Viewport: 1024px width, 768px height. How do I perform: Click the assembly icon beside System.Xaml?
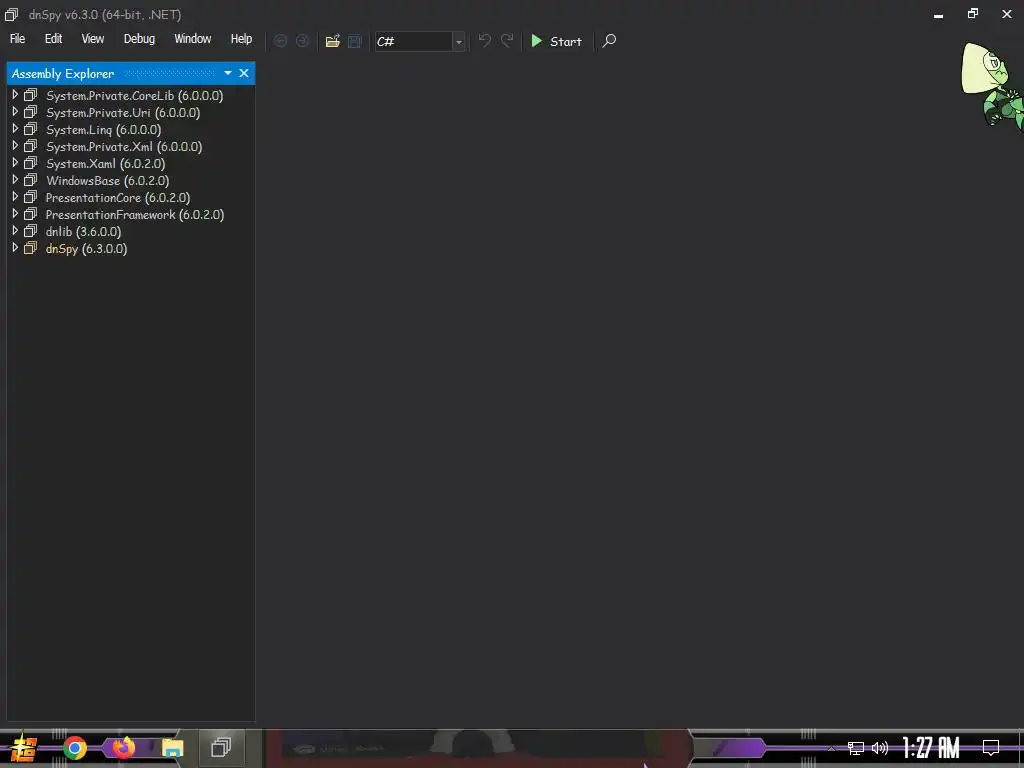[31, 163]
